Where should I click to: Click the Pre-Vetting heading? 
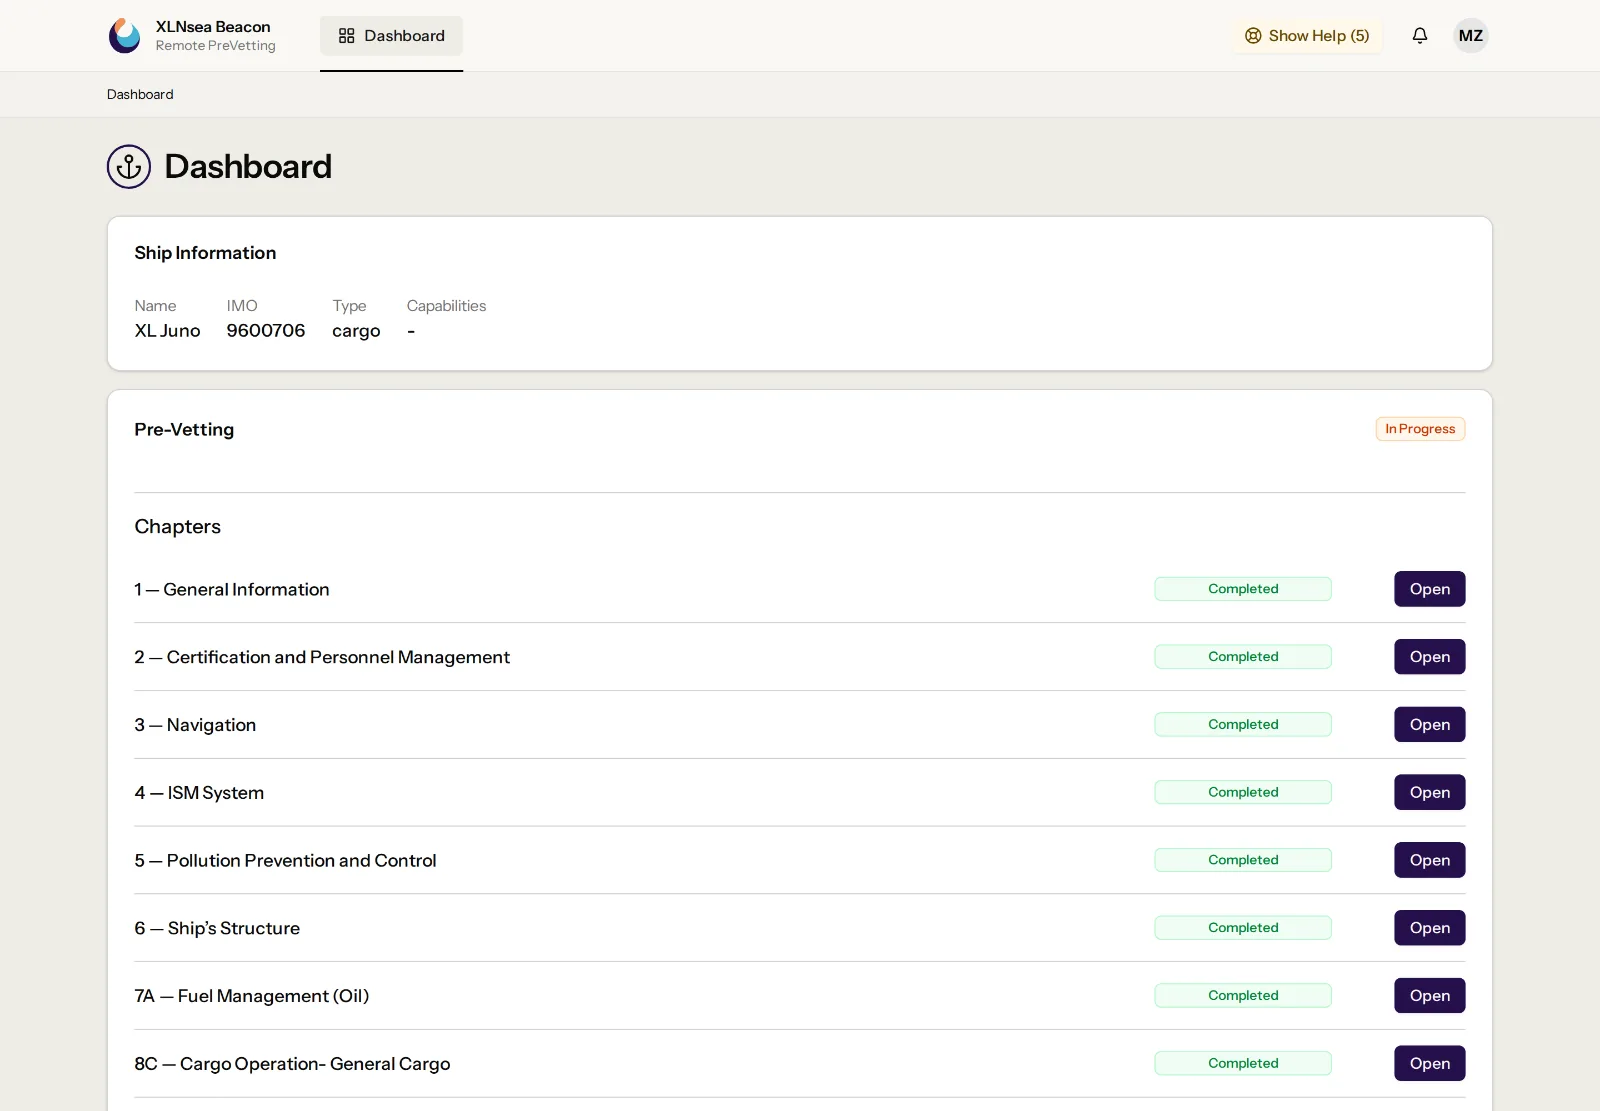coord(184,430)
